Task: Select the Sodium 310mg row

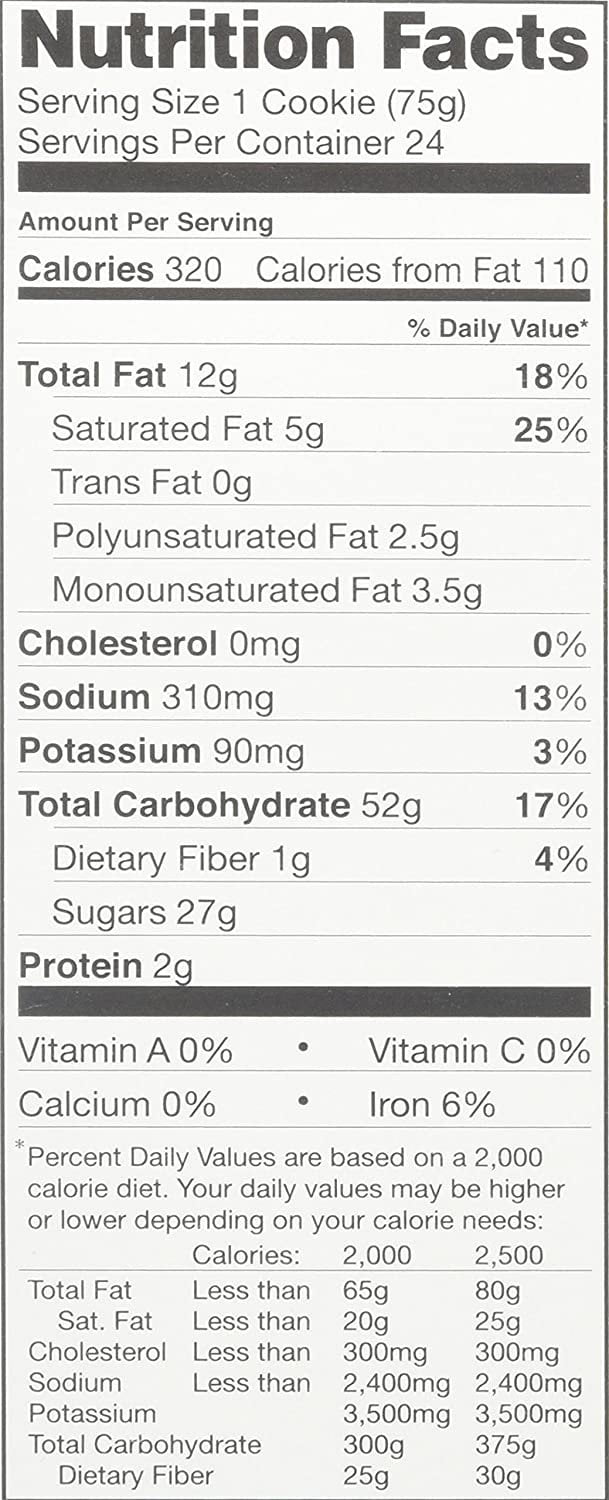Action: 304,698
